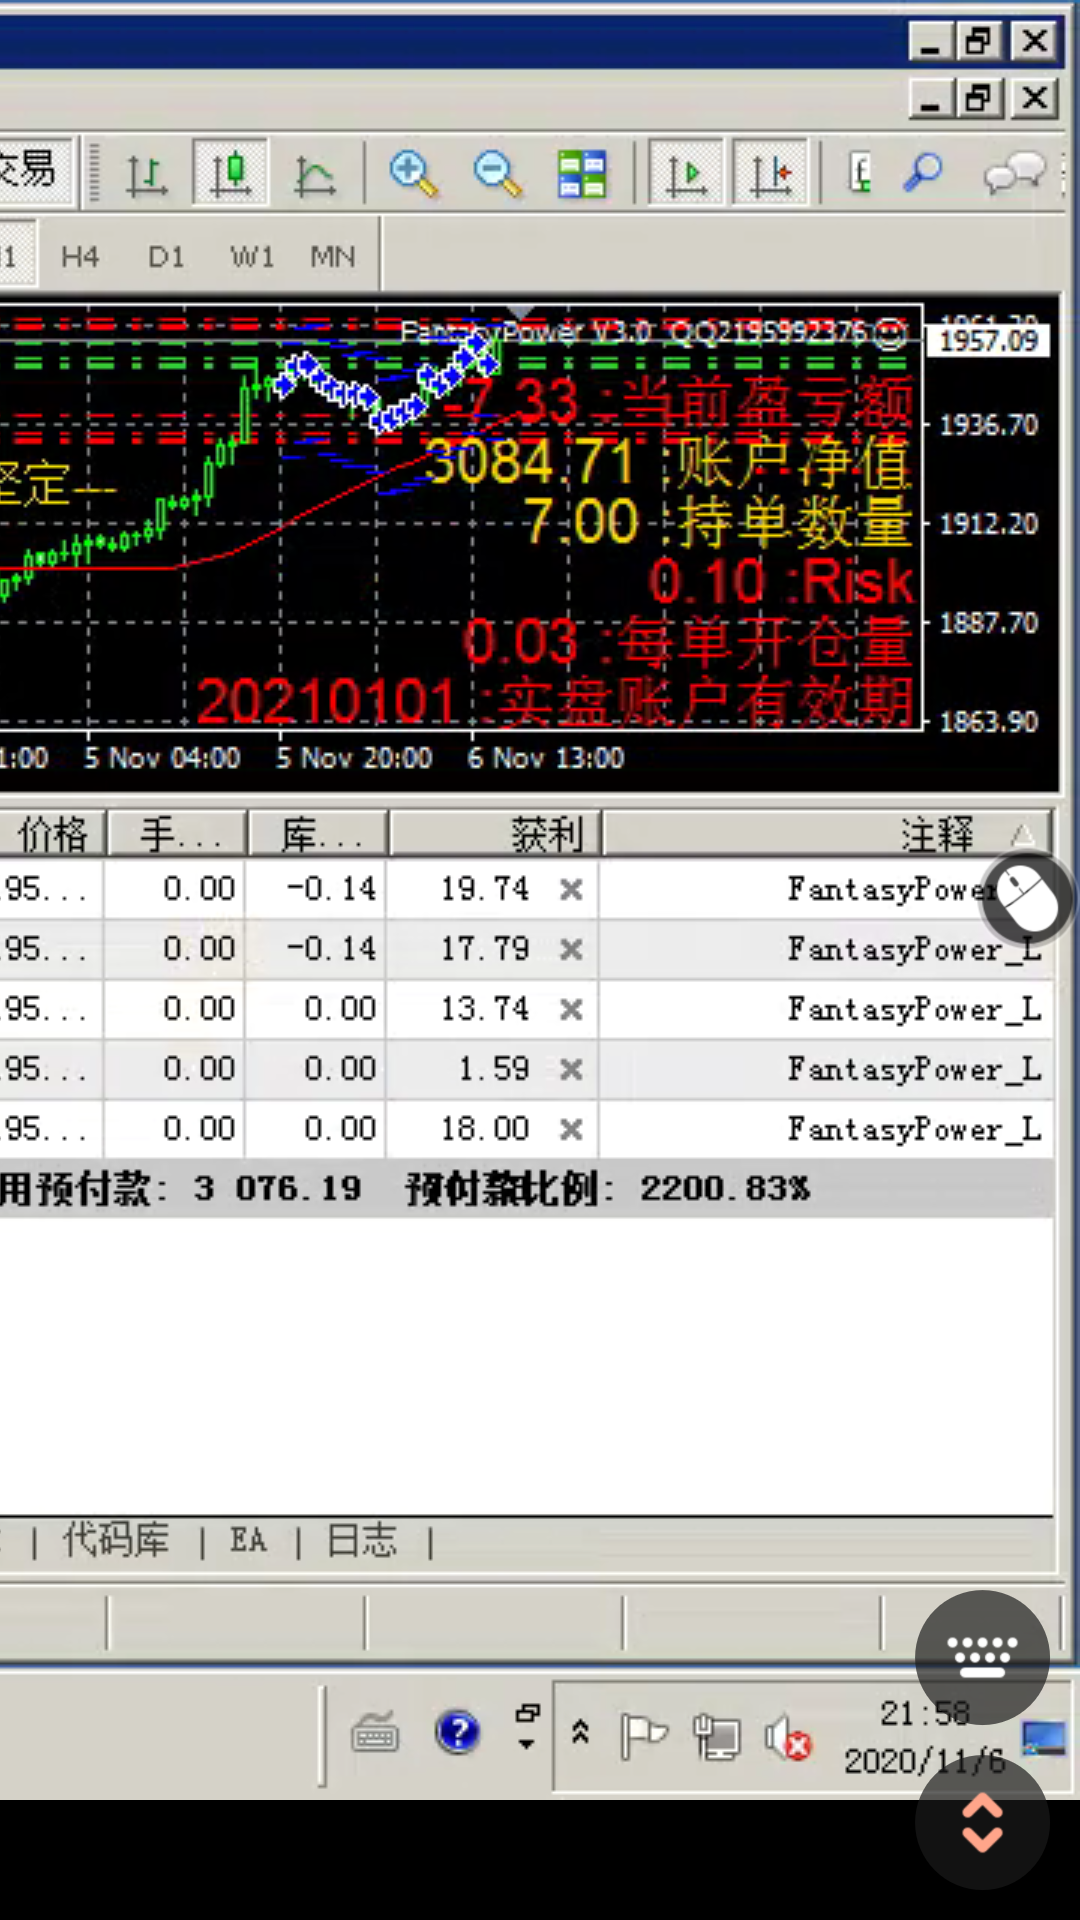Select the line chart icon

315,175
